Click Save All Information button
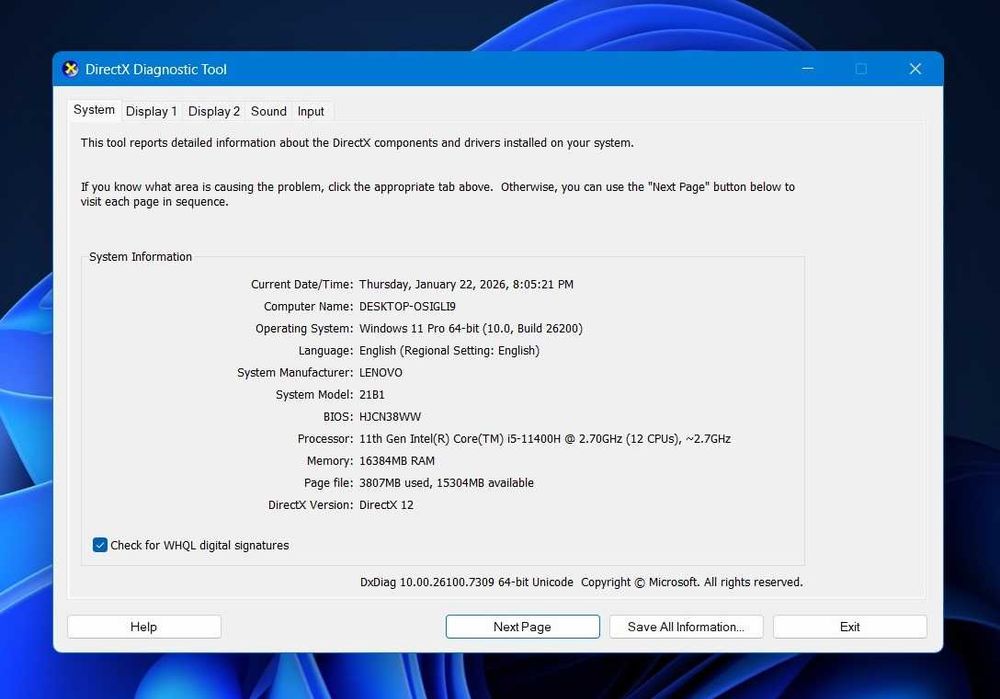Viewport: 1000px width, 699px height. [686, 626]
